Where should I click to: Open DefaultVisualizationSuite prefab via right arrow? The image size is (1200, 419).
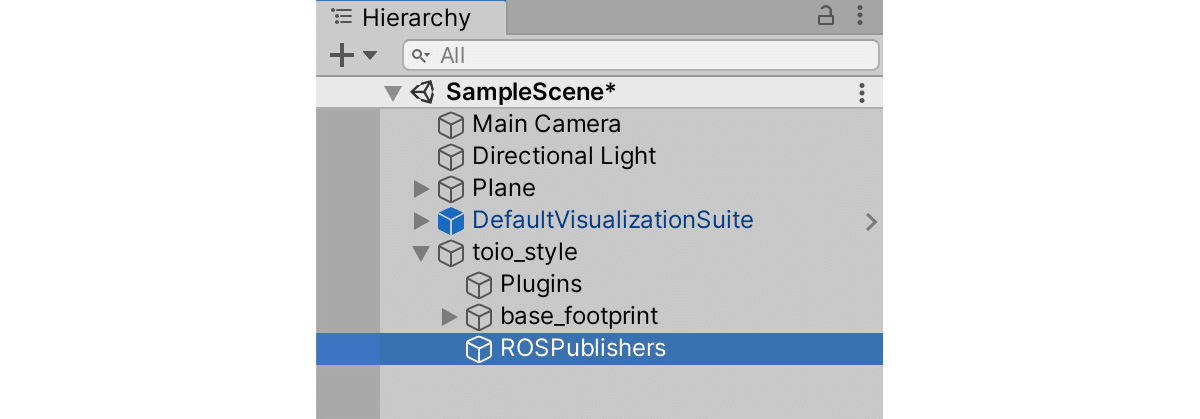[871, 222]
